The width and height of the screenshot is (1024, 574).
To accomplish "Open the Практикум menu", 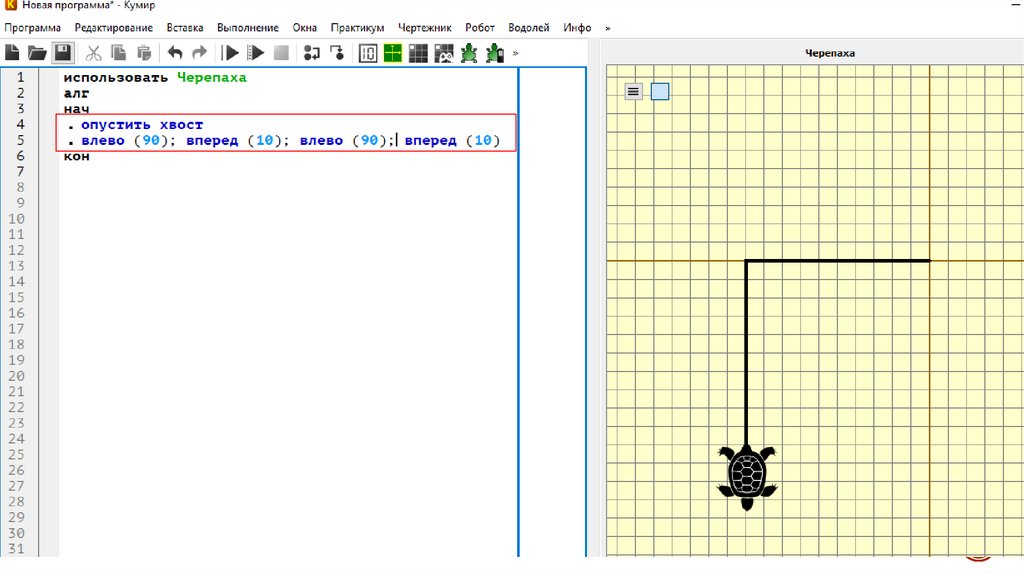I will (x=357, y=28).
